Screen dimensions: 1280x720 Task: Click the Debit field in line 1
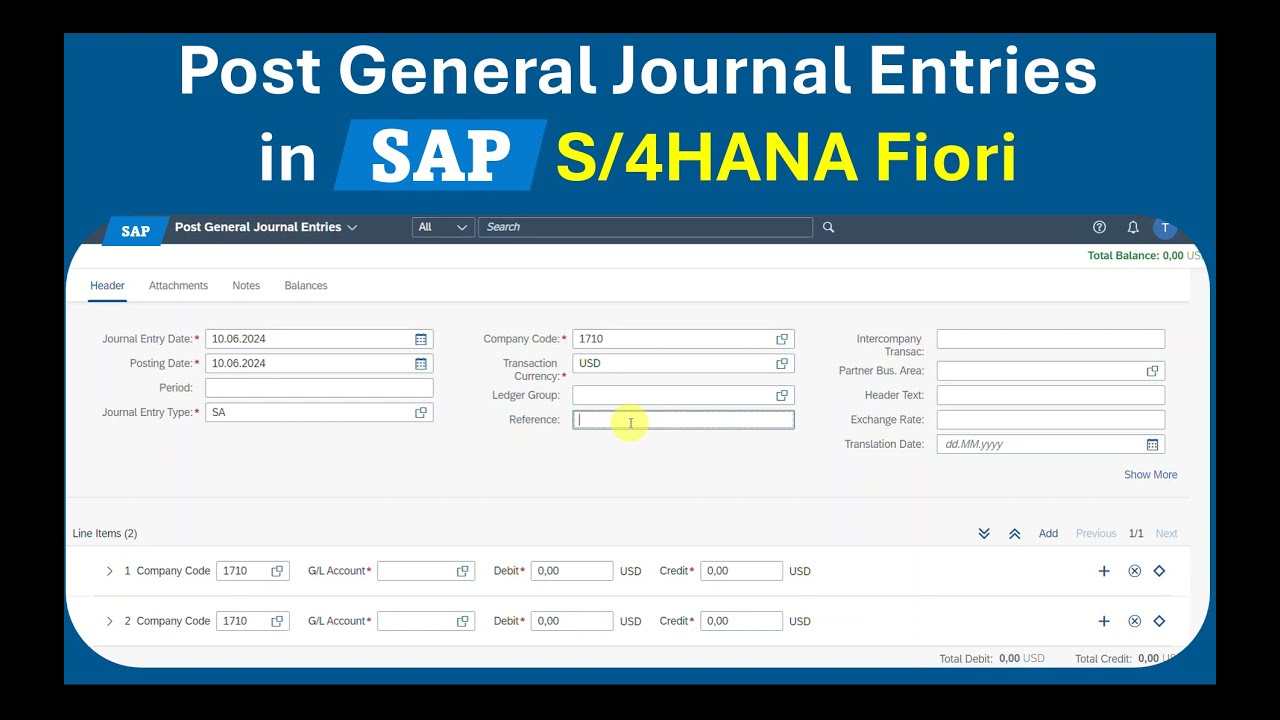pyautogui.click(x=572, y=571)
